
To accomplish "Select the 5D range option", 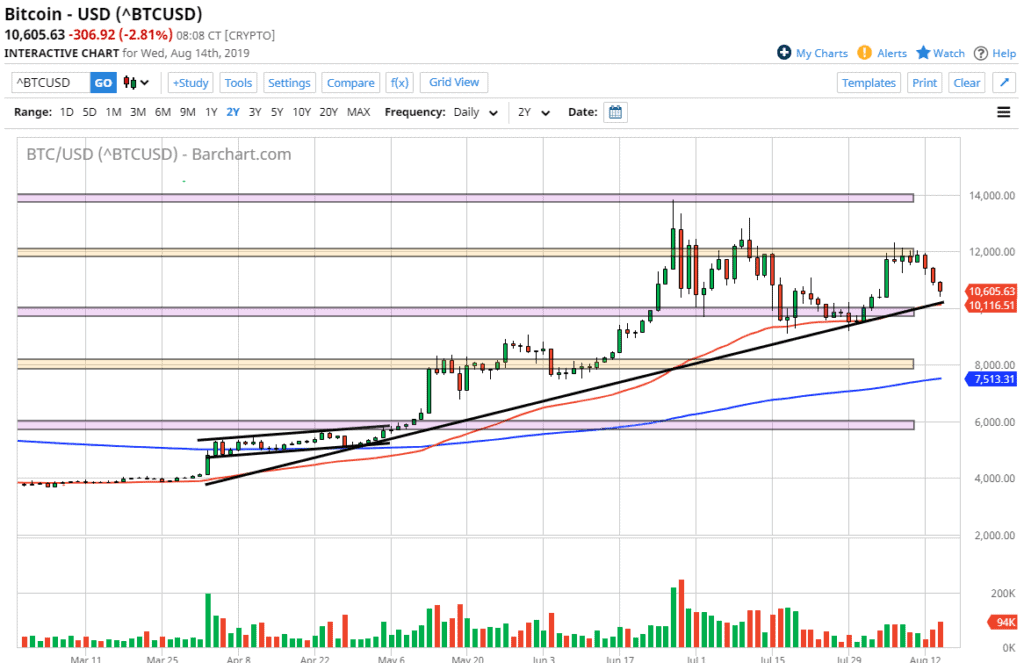I will coord(90,112).
